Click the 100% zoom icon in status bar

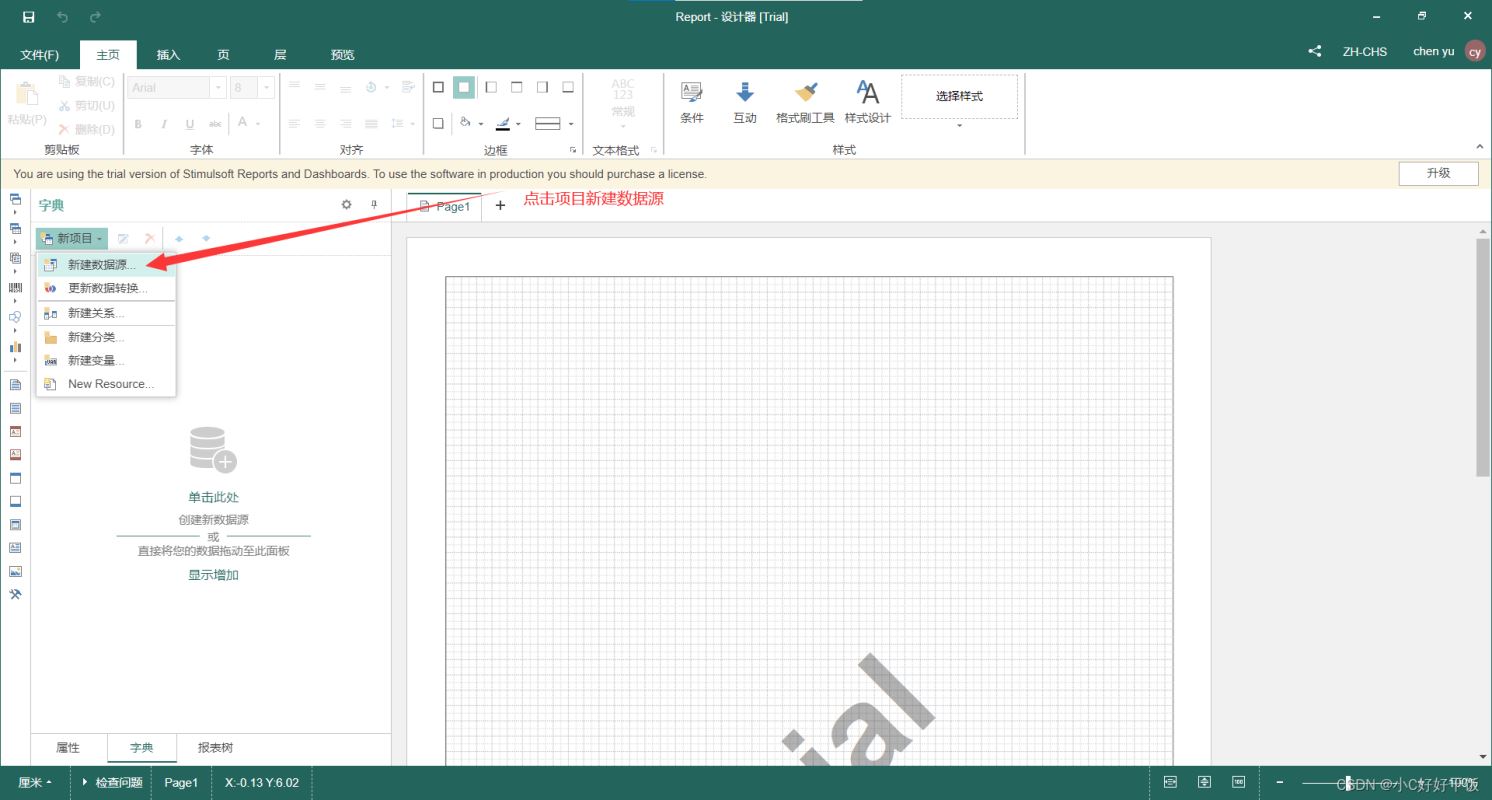(x=1239, y=782)
